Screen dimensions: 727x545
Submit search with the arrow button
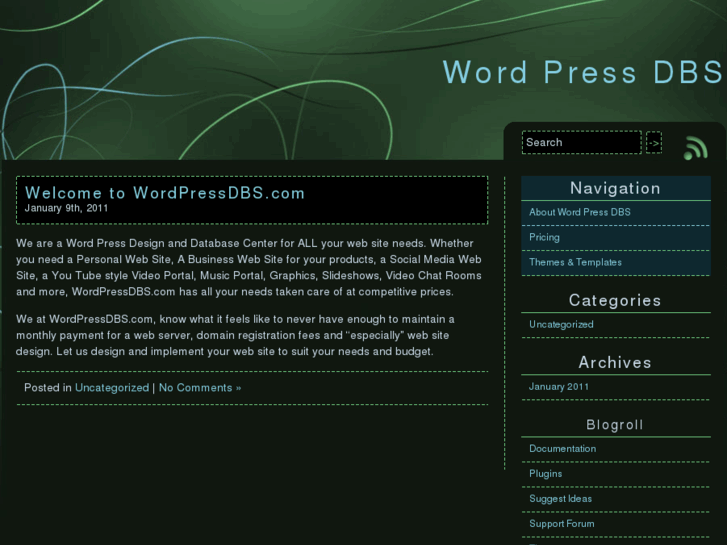tap(654, 142)
